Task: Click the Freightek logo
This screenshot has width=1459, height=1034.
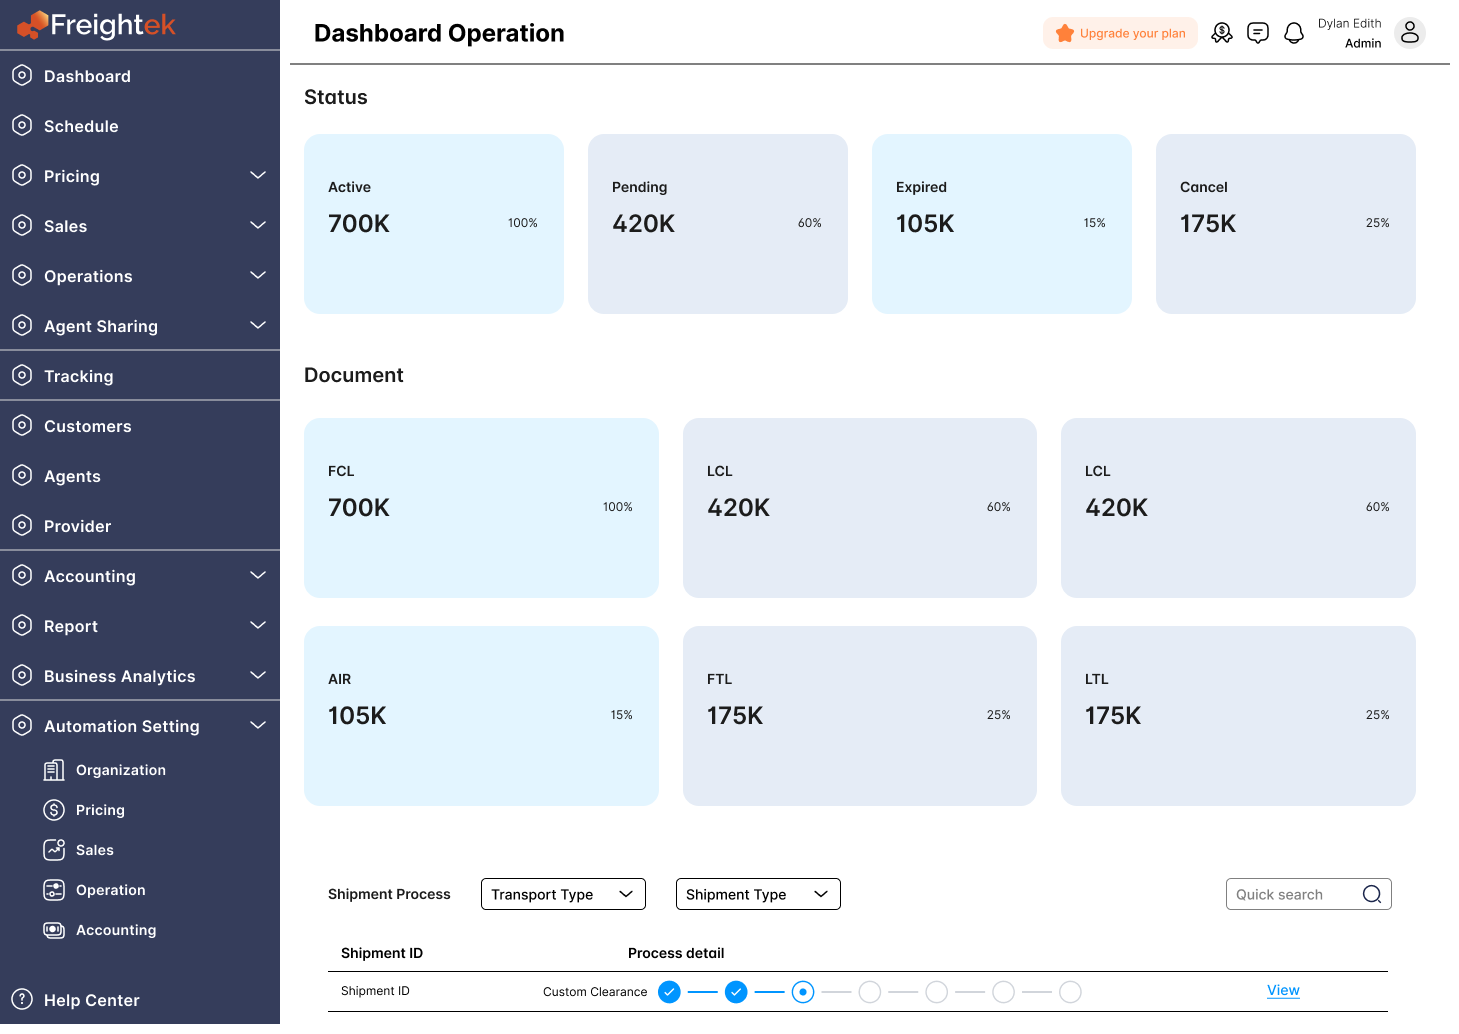Action: click(x=95, y=26)
